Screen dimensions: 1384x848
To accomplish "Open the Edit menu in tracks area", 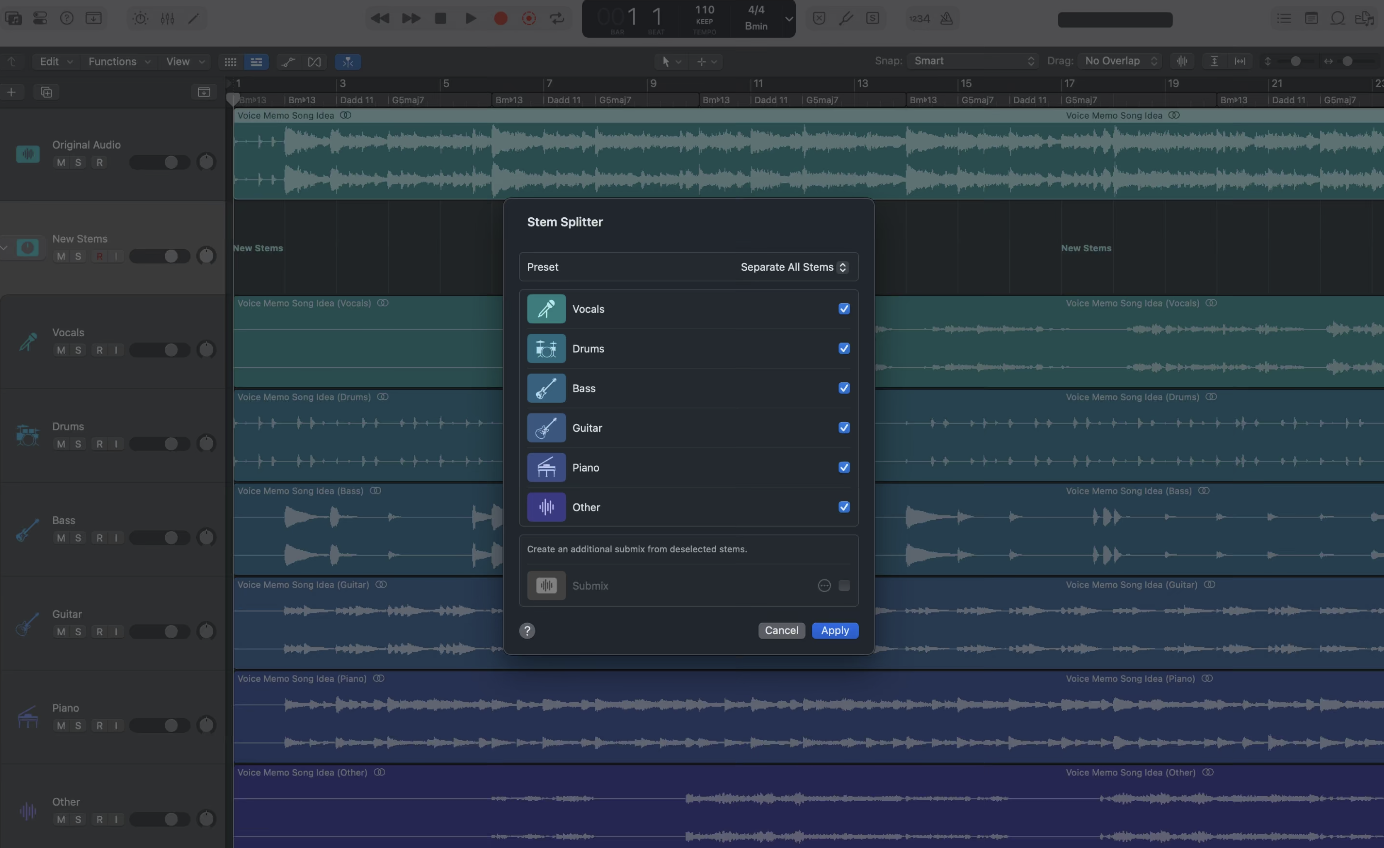I will [x=54, y=61].
